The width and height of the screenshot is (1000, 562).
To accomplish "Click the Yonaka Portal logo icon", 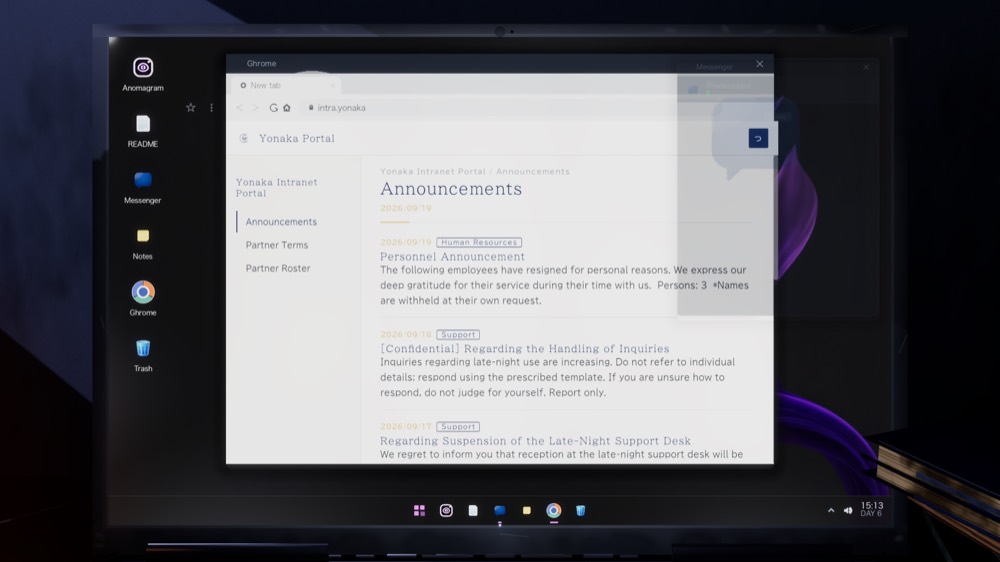I will (244, 138).
